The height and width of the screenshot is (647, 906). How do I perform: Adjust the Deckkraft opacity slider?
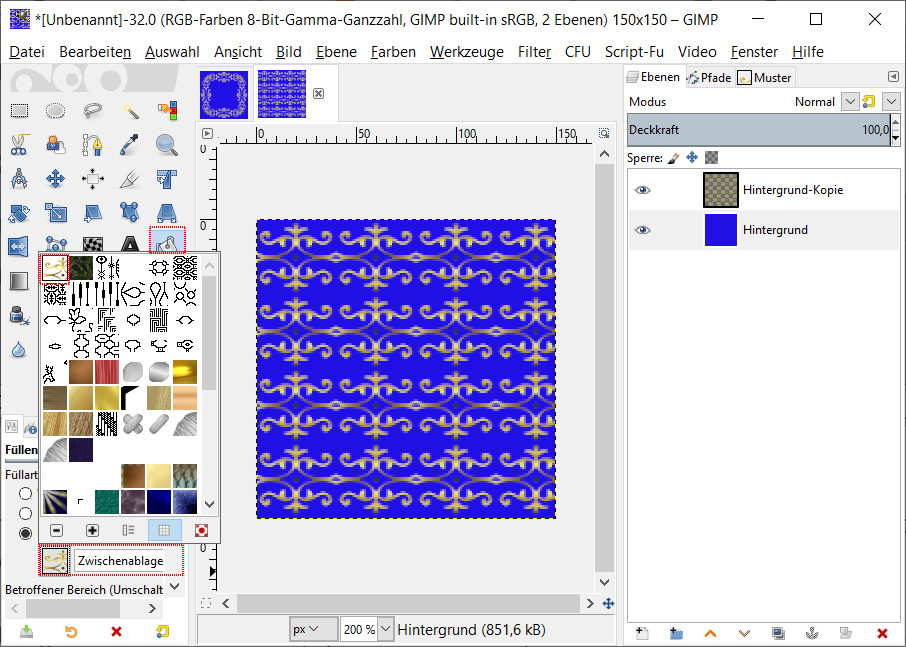click(759, 130)
